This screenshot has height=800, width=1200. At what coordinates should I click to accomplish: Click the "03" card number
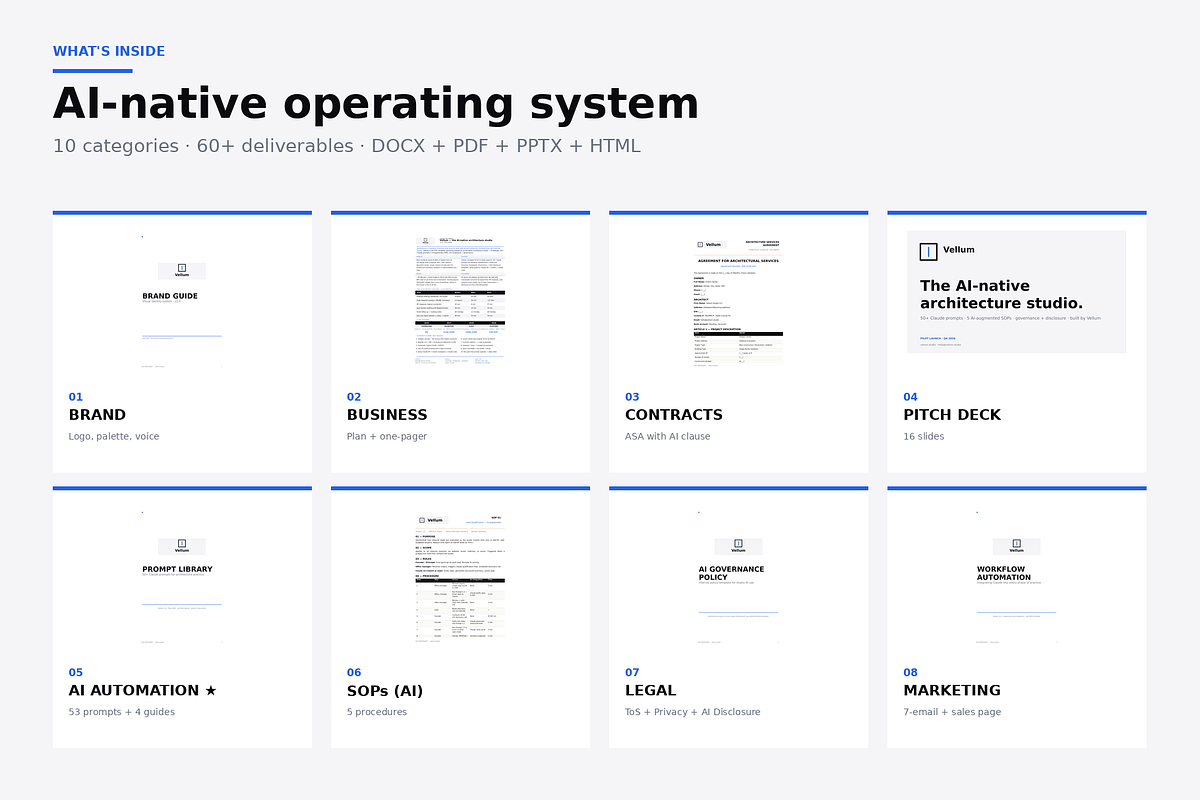[632, 397]
